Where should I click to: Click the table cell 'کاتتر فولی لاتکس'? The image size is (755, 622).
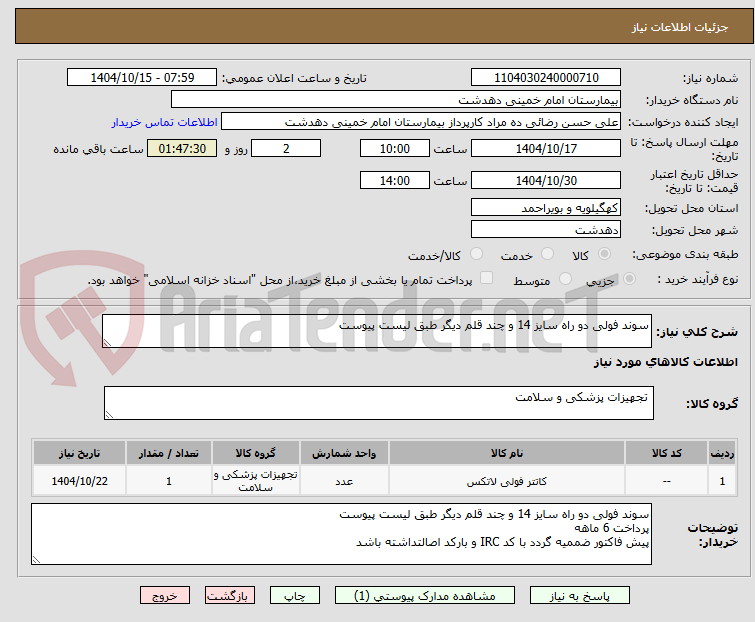coord(507,481)
